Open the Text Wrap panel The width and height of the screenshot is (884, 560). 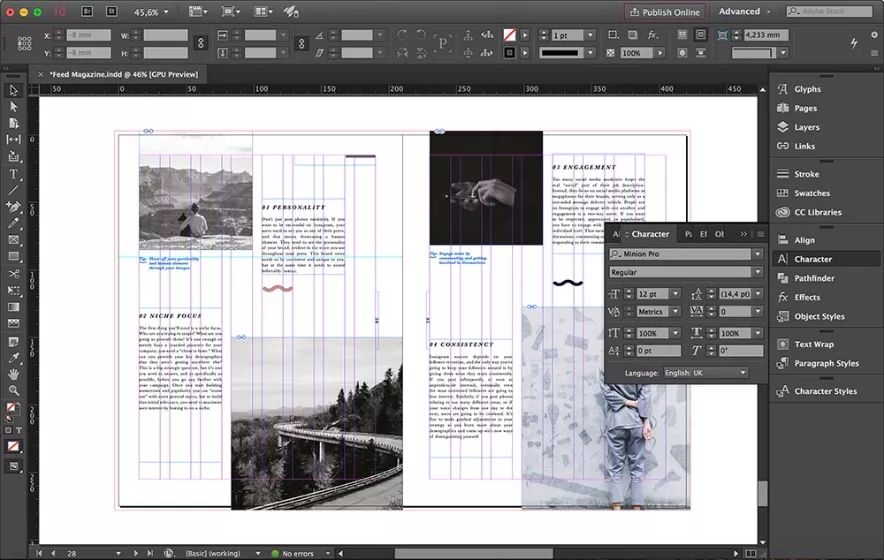tap(813, 344)
